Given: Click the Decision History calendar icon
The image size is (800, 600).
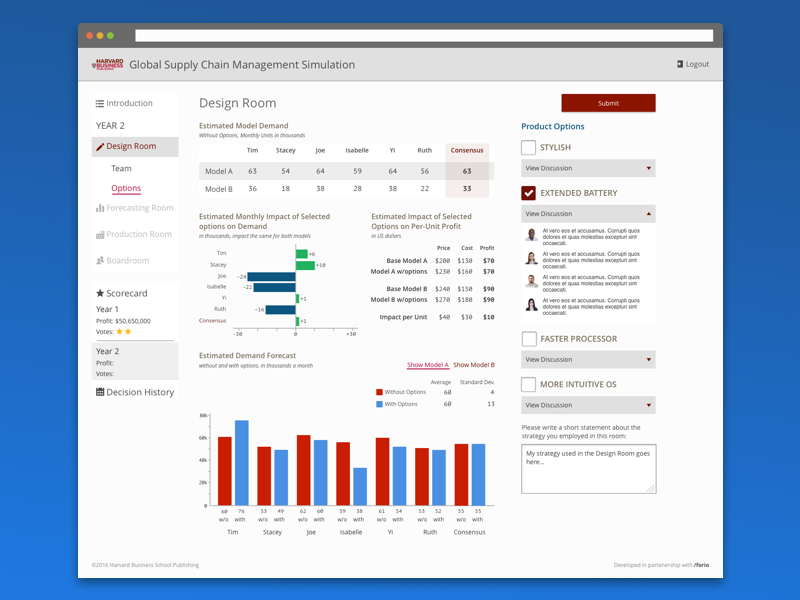Looking at the screenshot, I should [100, 392].
